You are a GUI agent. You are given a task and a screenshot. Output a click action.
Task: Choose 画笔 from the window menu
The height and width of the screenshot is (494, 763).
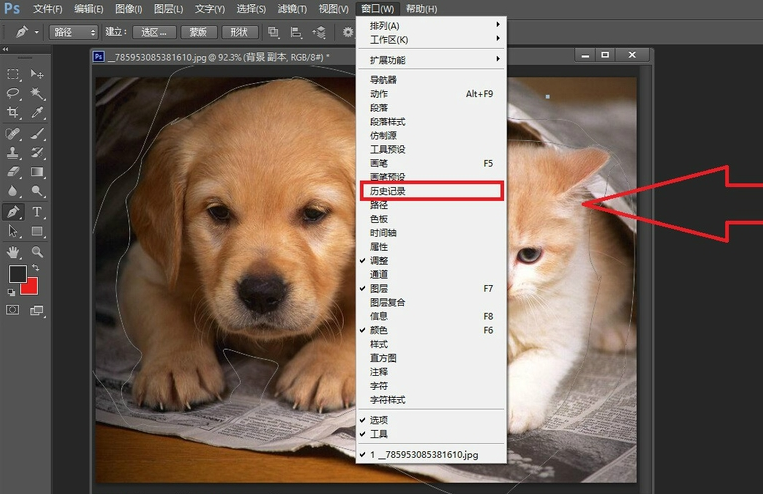tap(431, 164)
